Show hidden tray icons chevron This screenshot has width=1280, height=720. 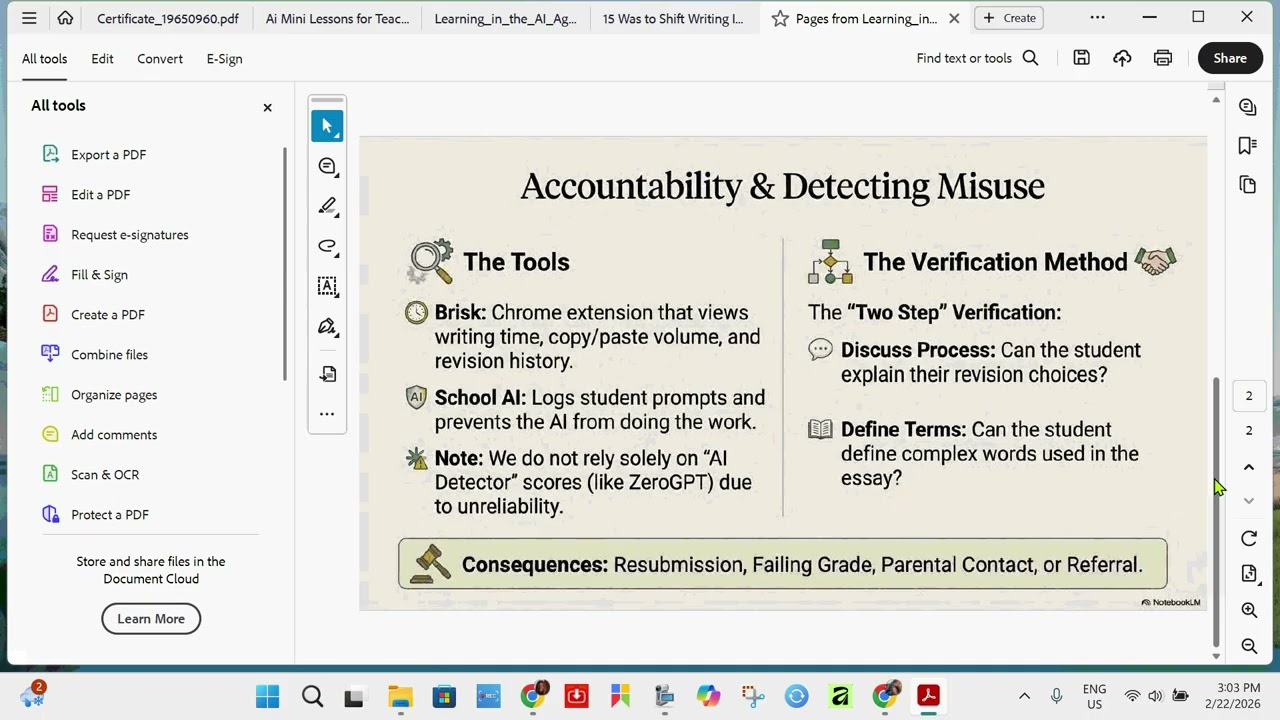(1024, 696)
